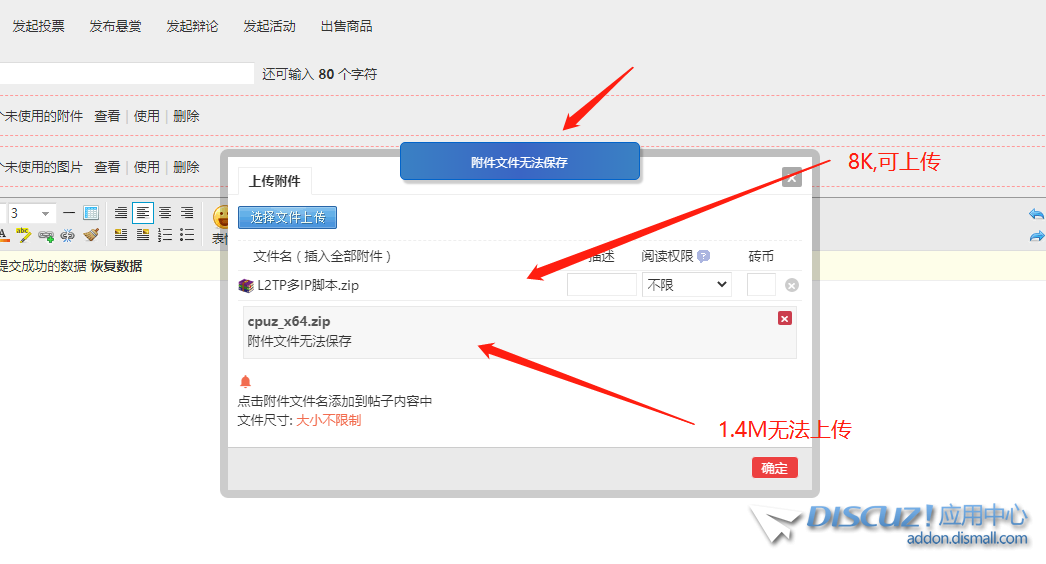Click the unlink icon in editor toolbar
The image size is (1046, 564).
point(67,235)
